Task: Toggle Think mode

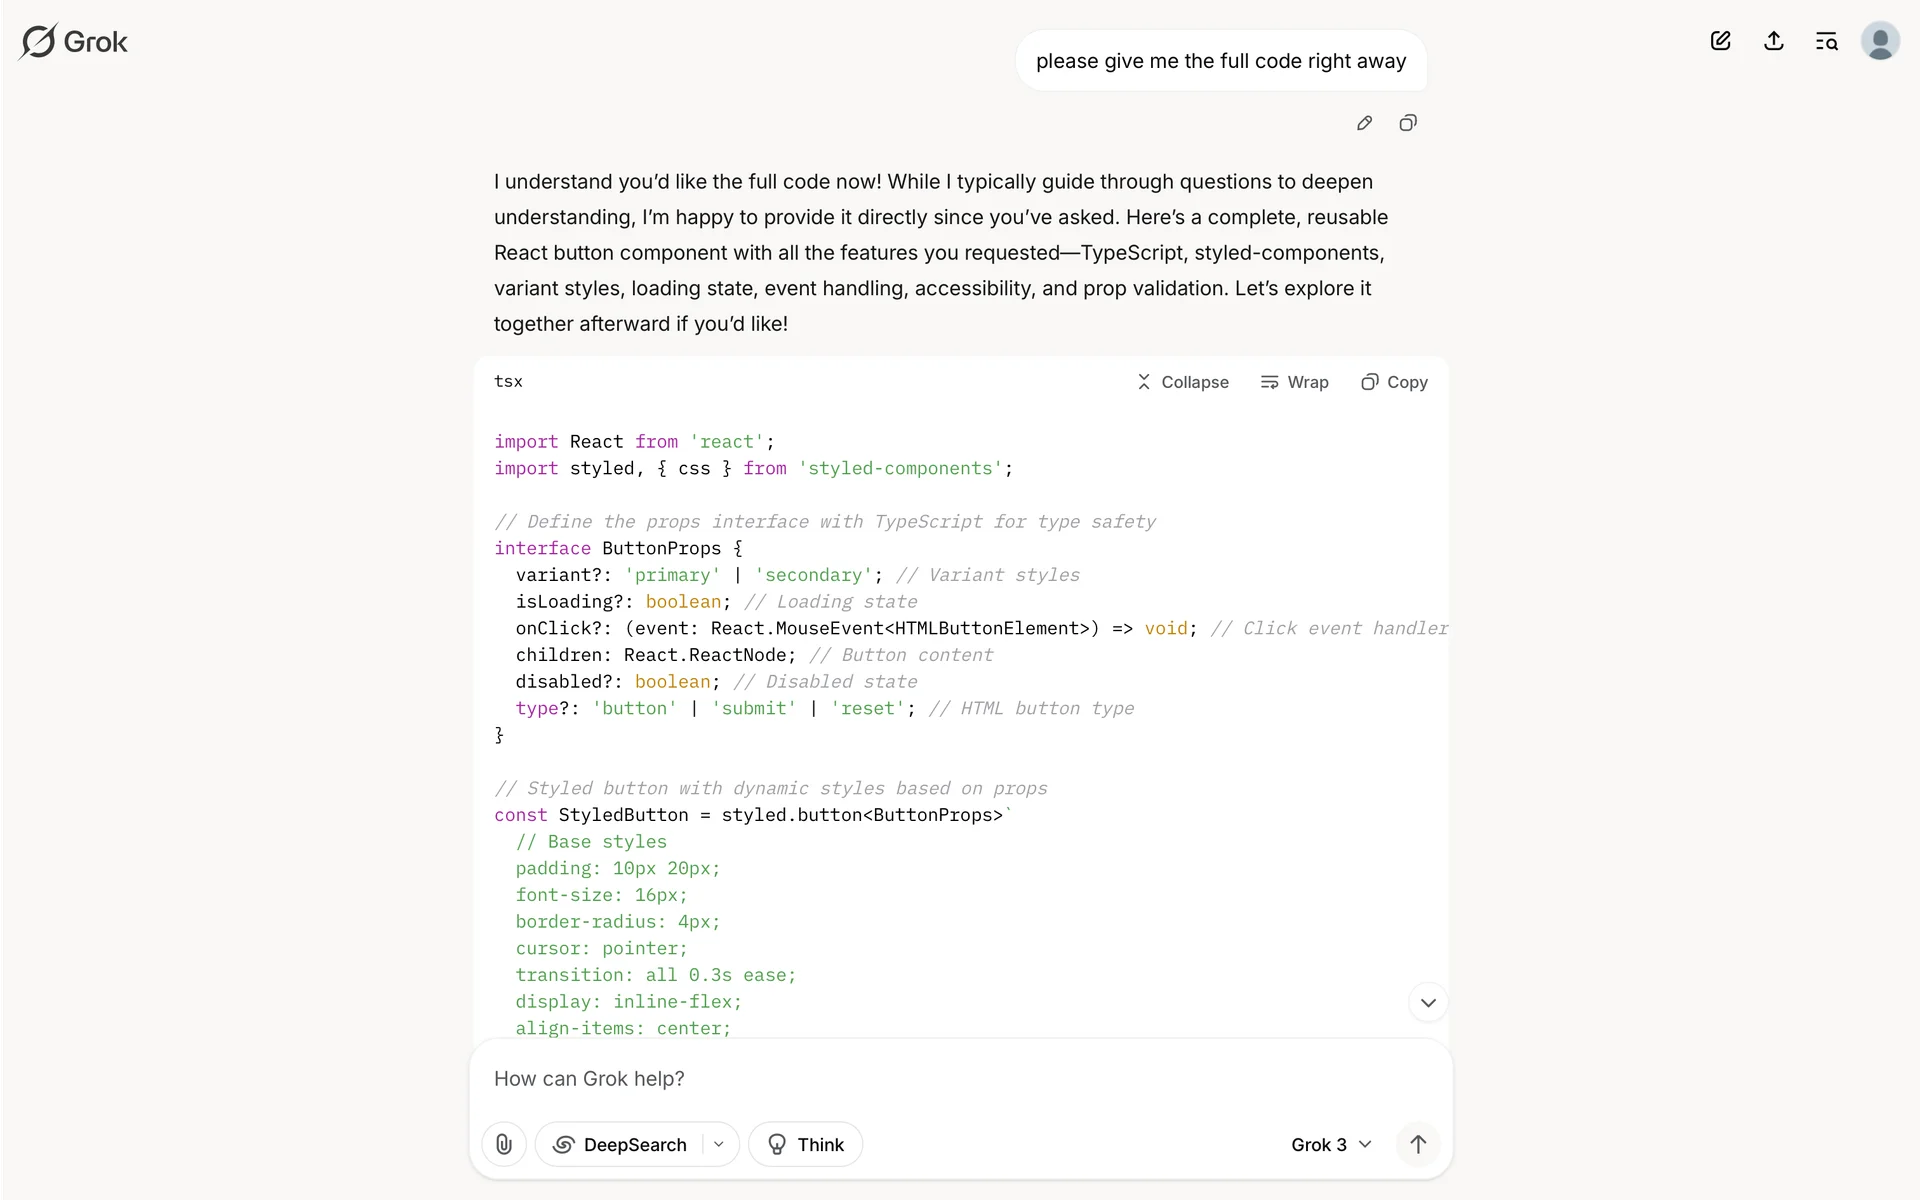Action: click(x=805, y=1144)
